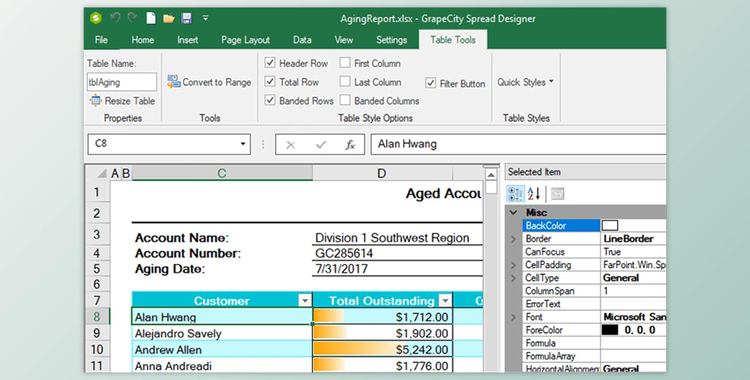Select the Table Tools tab
The image size is (750, 380).
tap(452, 40)
